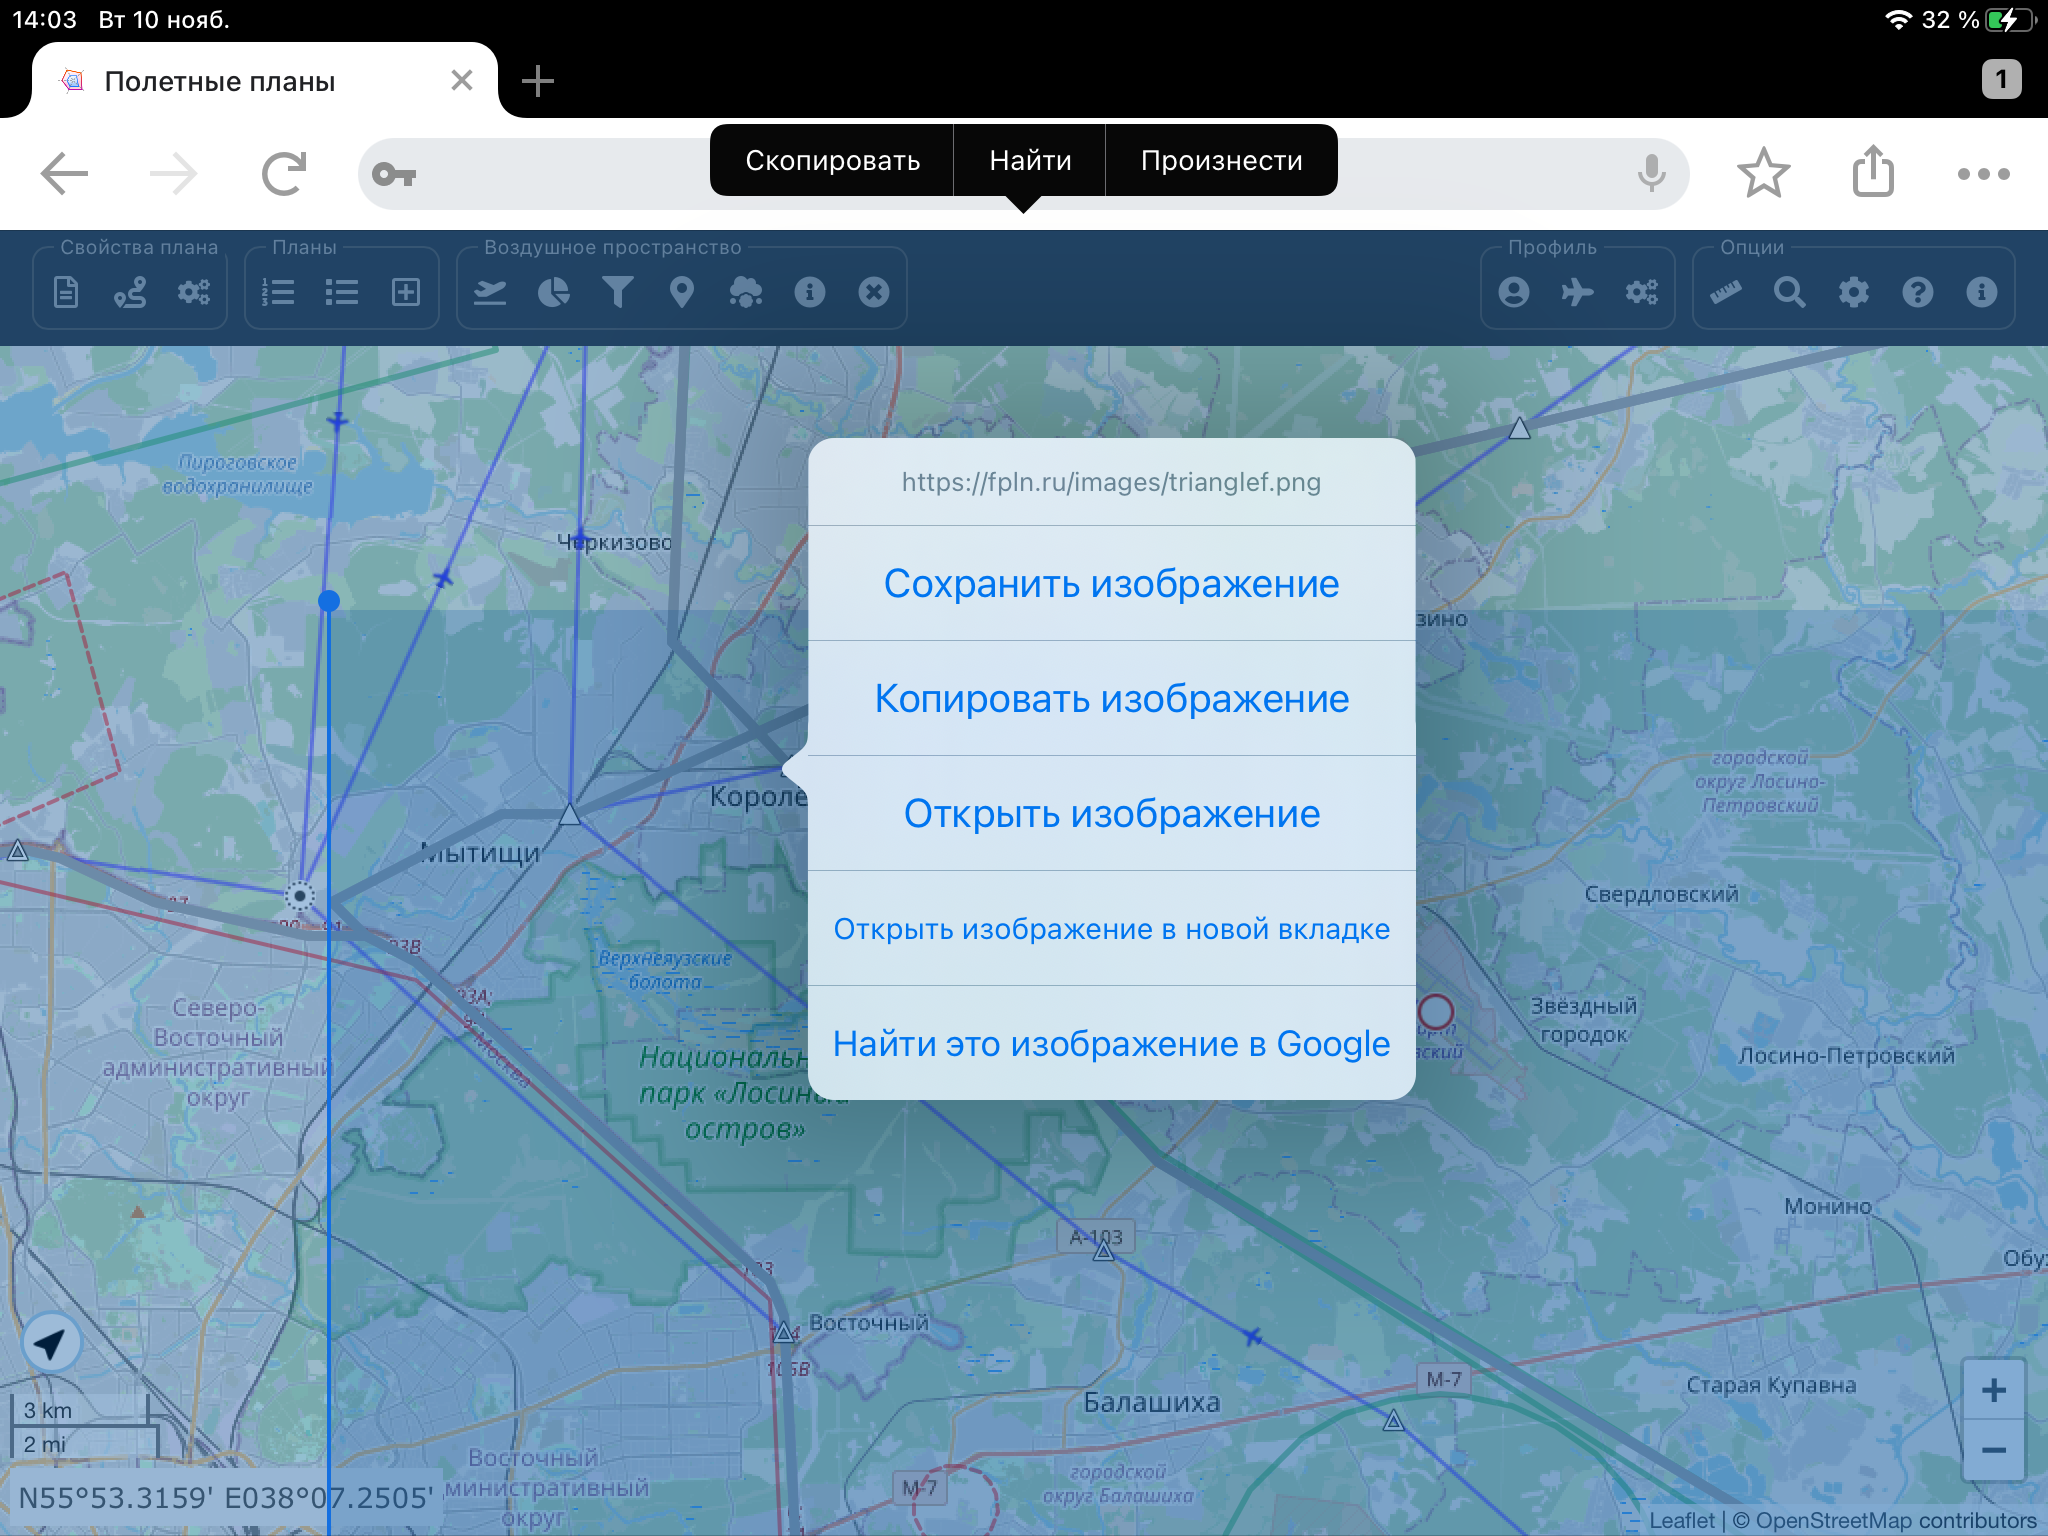The height and width of the screenshot is (1536, 2048).
Task: Zoom in the map with plus button
Action: click(1993, 1390)
